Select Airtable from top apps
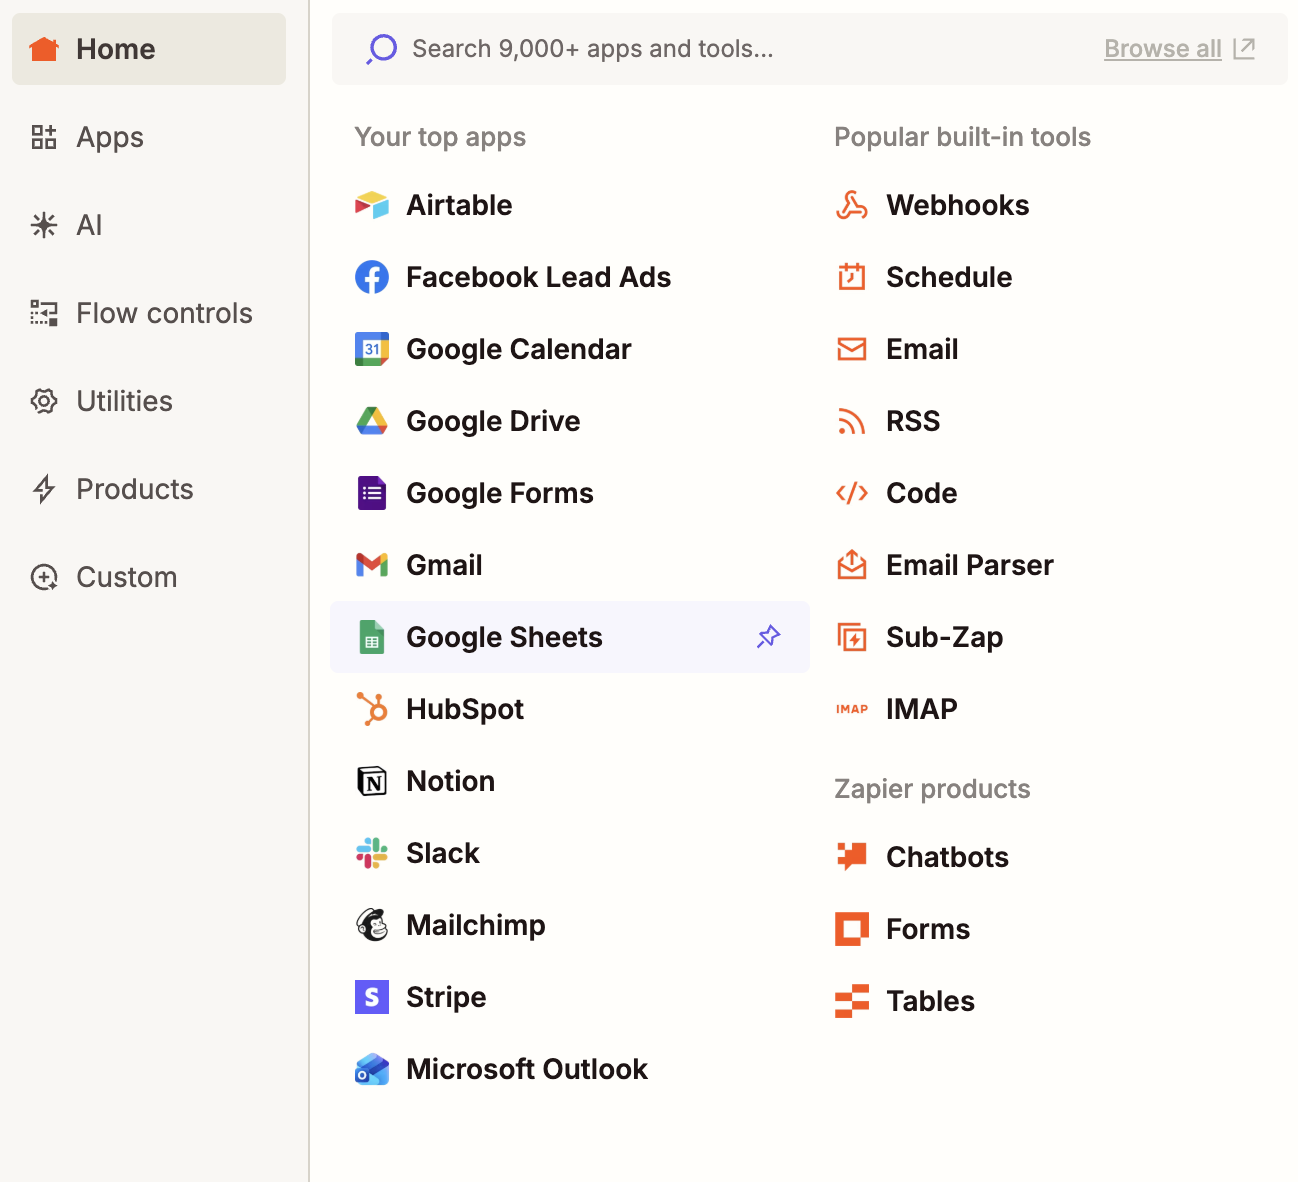The width and height of the screenshot is (1298, 1182). tap(459, 205)
